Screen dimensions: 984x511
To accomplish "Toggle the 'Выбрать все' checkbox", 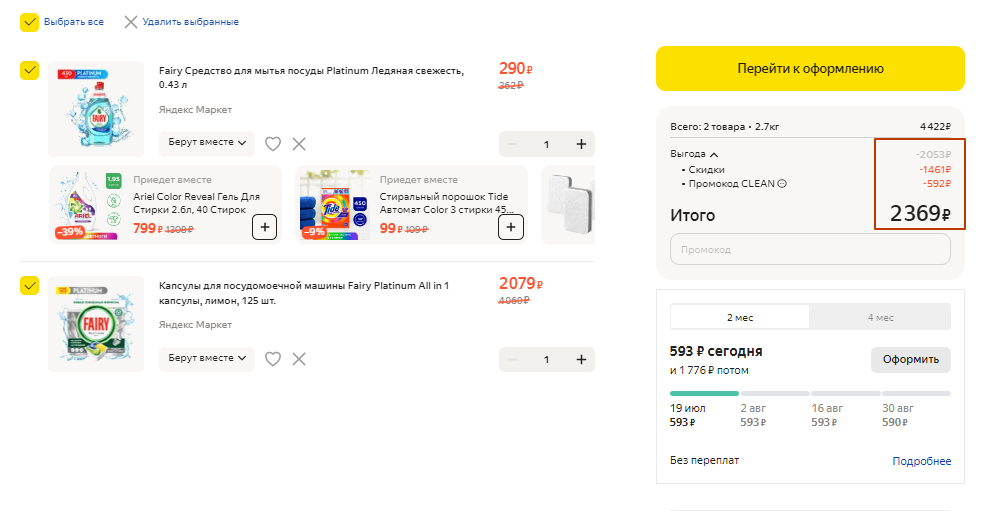I will (x=30, y=22).
